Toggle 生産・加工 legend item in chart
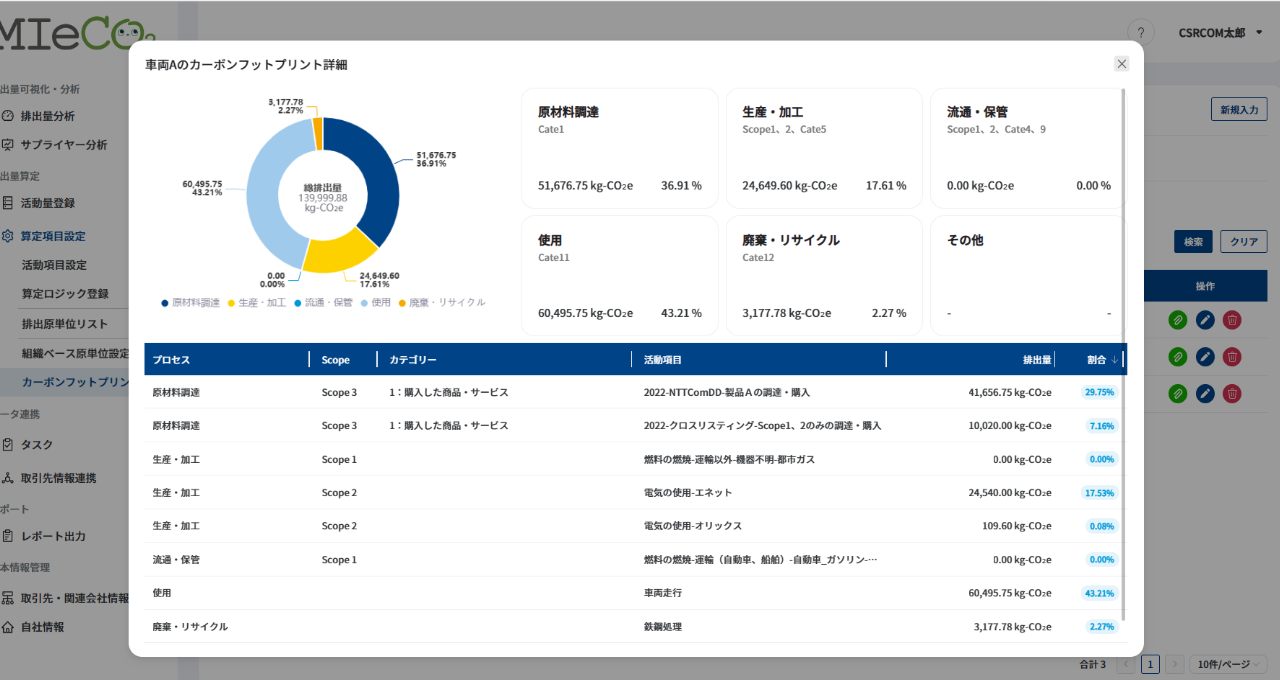1280x680 pixels. coord(257,302)
